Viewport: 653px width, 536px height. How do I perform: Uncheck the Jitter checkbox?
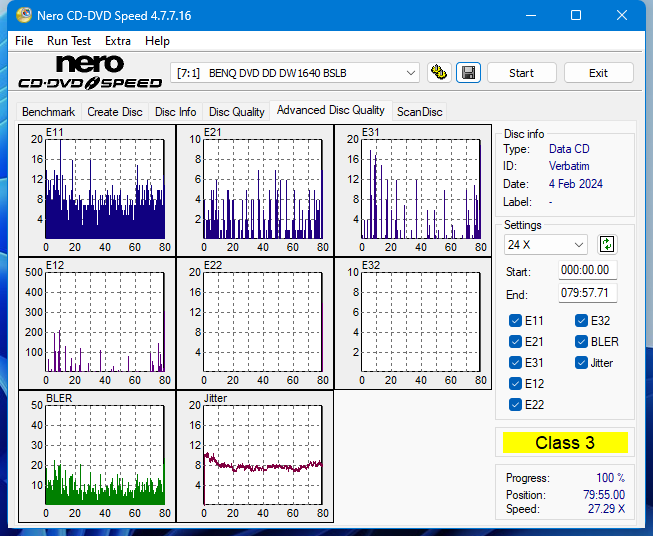(x=581, y=363)
